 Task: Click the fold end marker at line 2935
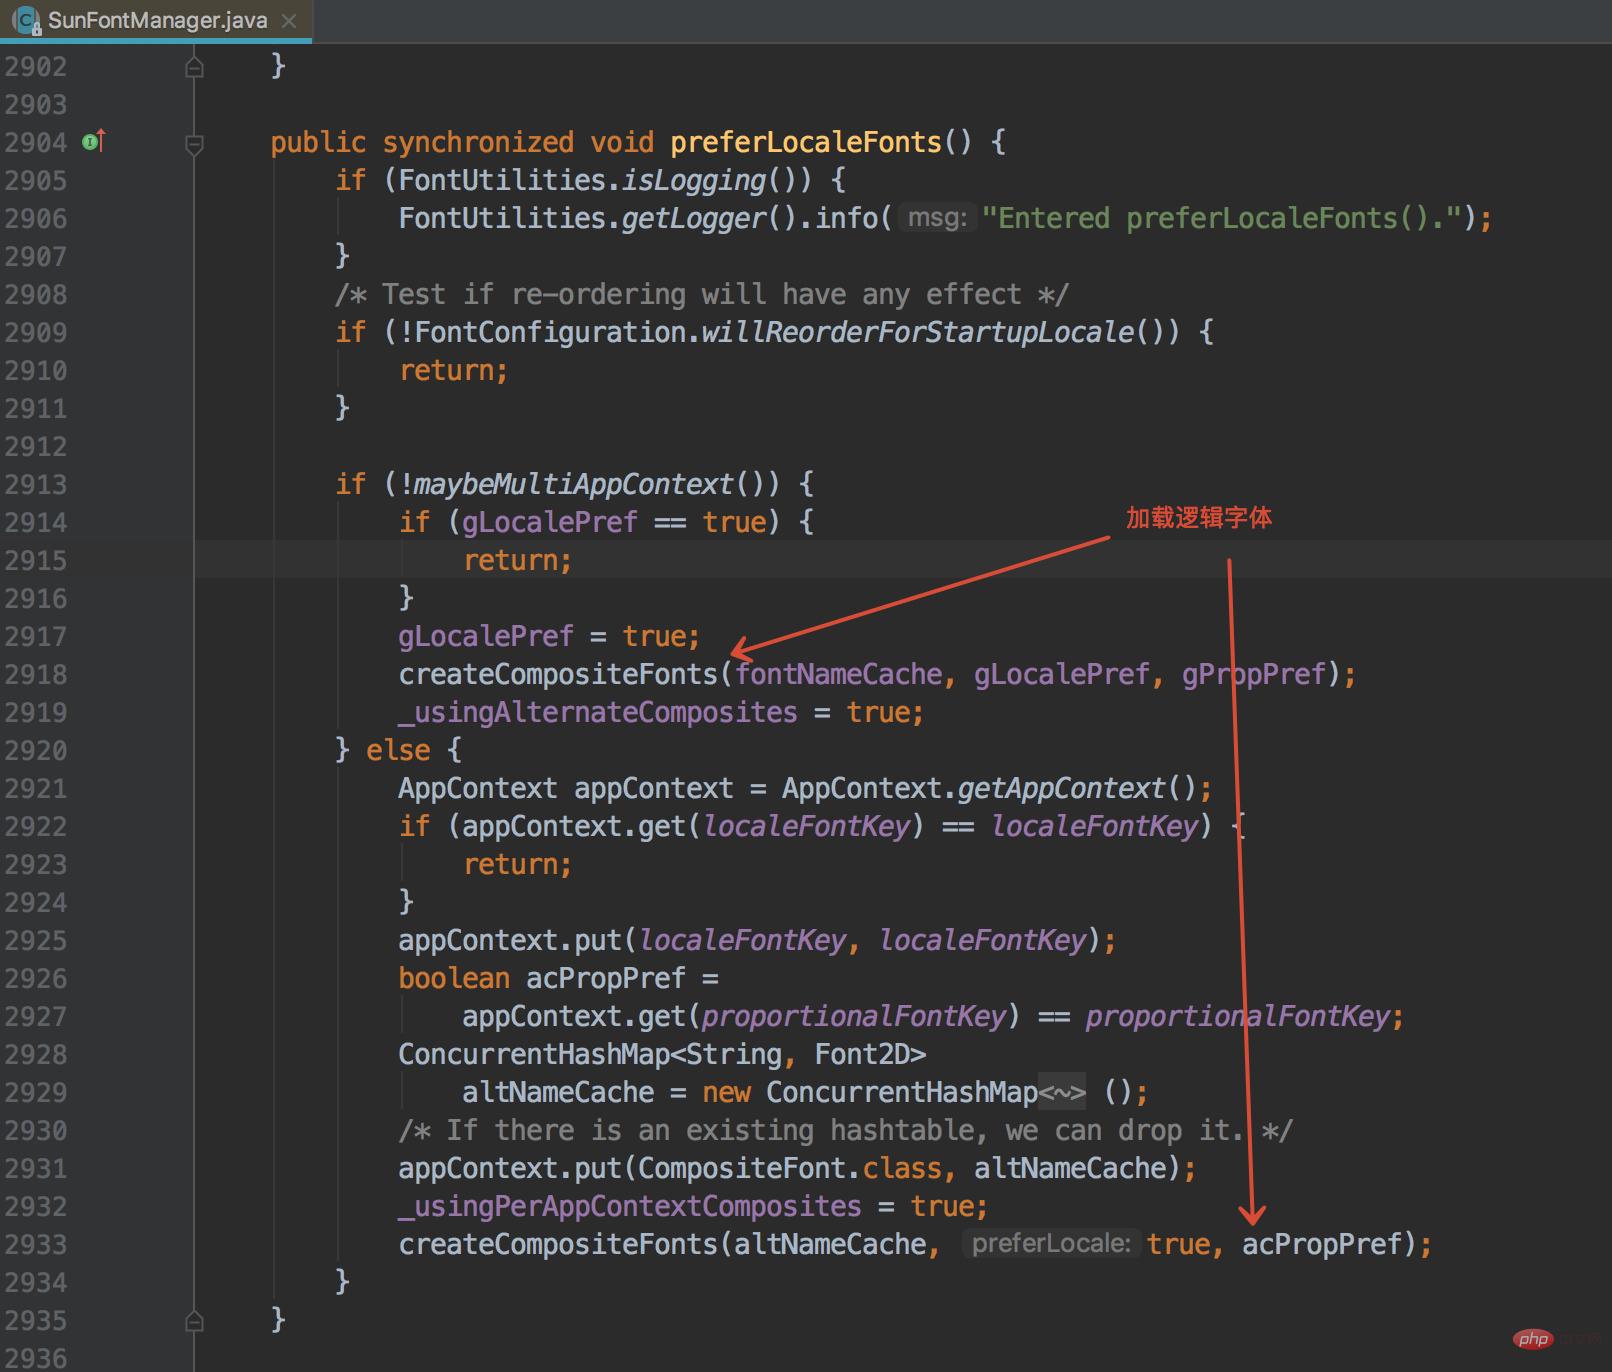(195, 1321)
